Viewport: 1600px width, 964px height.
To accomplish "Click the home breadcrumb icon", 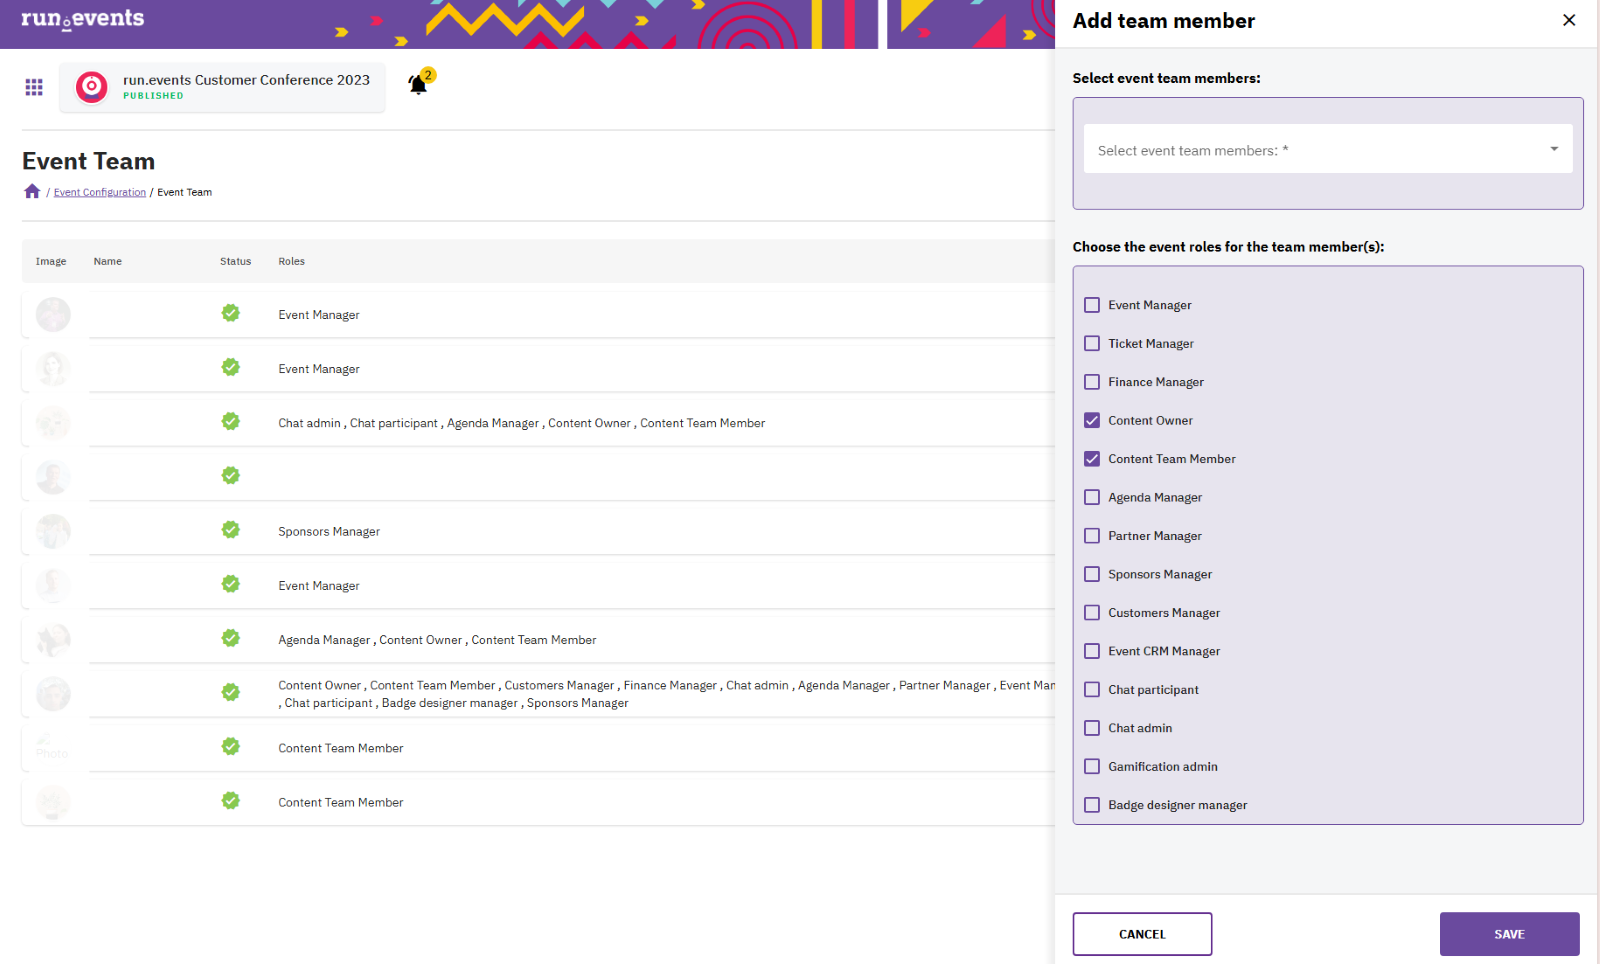I will coord(32,192).
